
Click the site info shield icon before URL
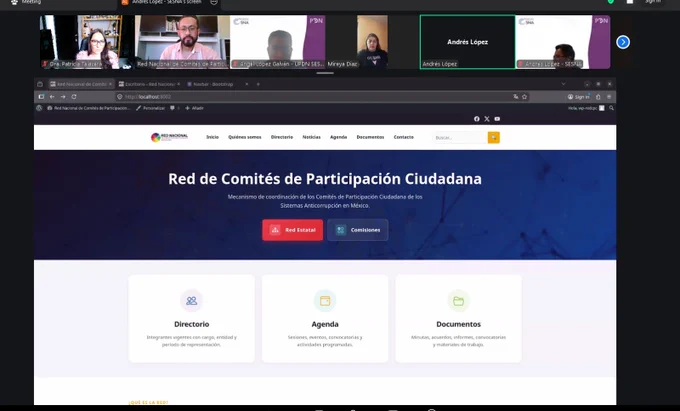click(x=120, y=97)
